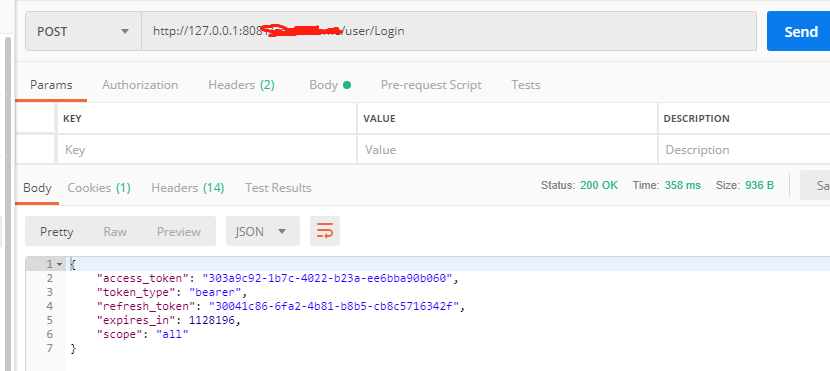Switch to response Cookies (1) tab
Viewport: 830px width, 371px height.
point(99,188)
